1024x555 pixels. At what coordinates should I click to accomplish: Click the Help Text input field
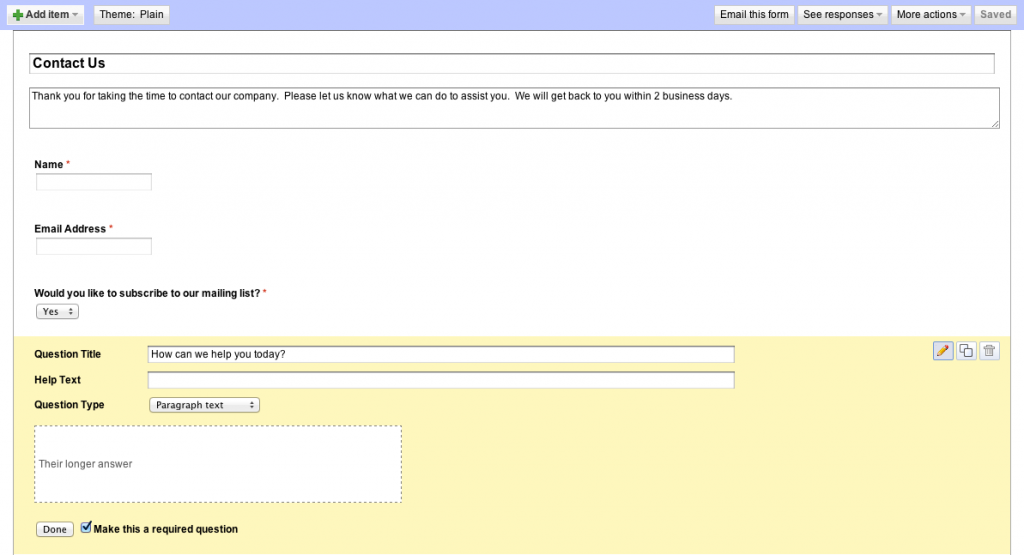click(441, 380)
